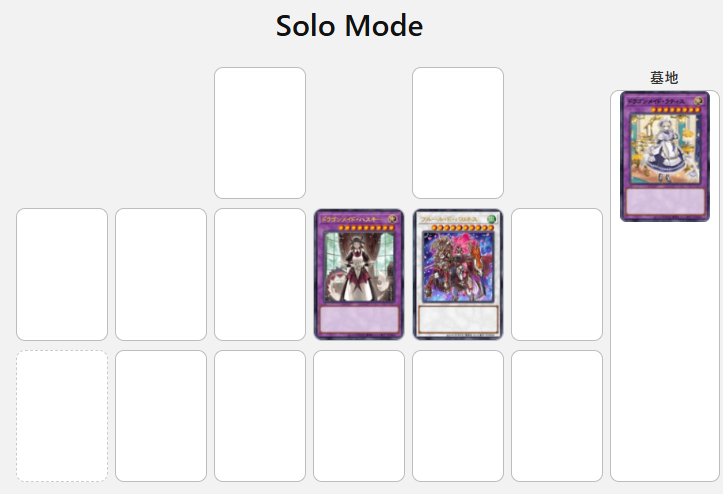Viewport: 723px width, 494px height.
Task: Click the level stars on フルール・ド・バロネス
Action: [x=462, y=228]
